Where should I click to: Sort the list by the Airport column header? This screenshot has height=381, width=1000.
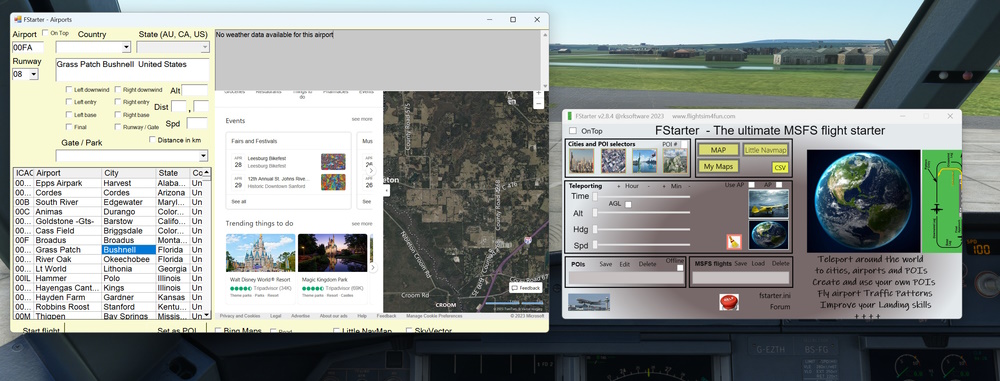68,173
